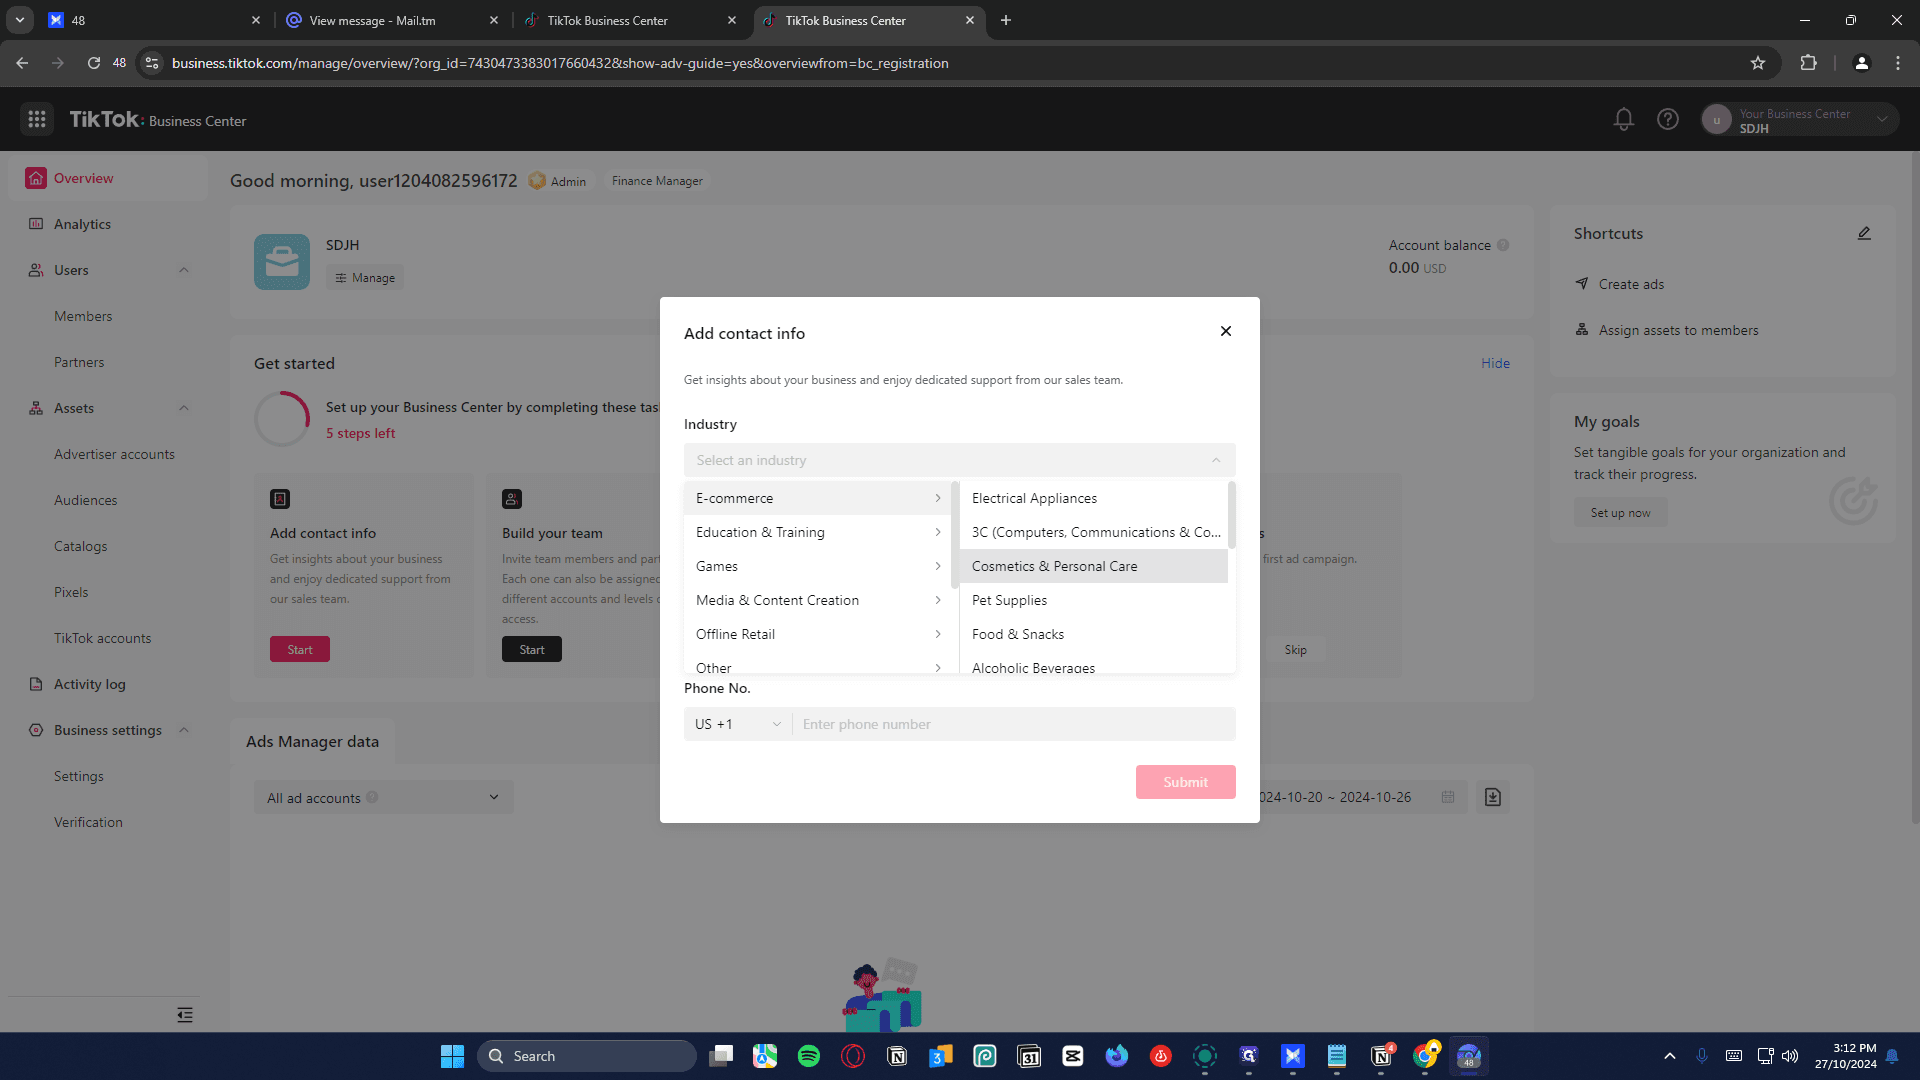Click the Submit button in dialog
1920x1080 pixels.
click(x=1186, y=782)
